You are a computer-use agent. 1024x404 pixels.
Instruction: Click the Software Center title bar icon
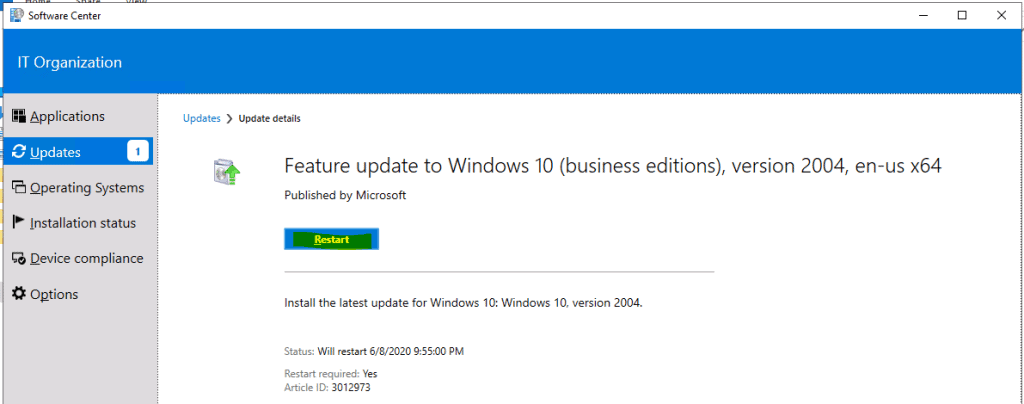pyautogui.click(x=17, y=15)
